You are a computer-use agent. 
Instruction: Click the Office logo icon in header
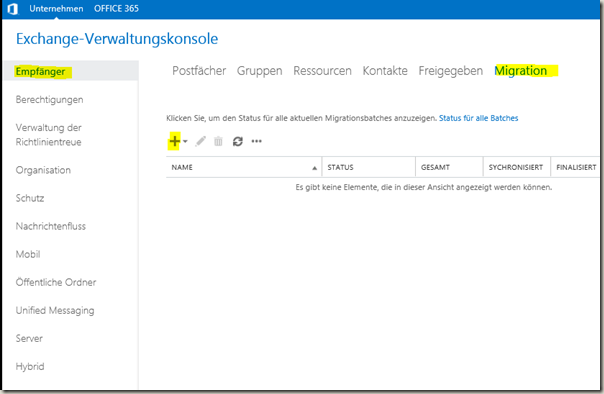tap(13, 8)
